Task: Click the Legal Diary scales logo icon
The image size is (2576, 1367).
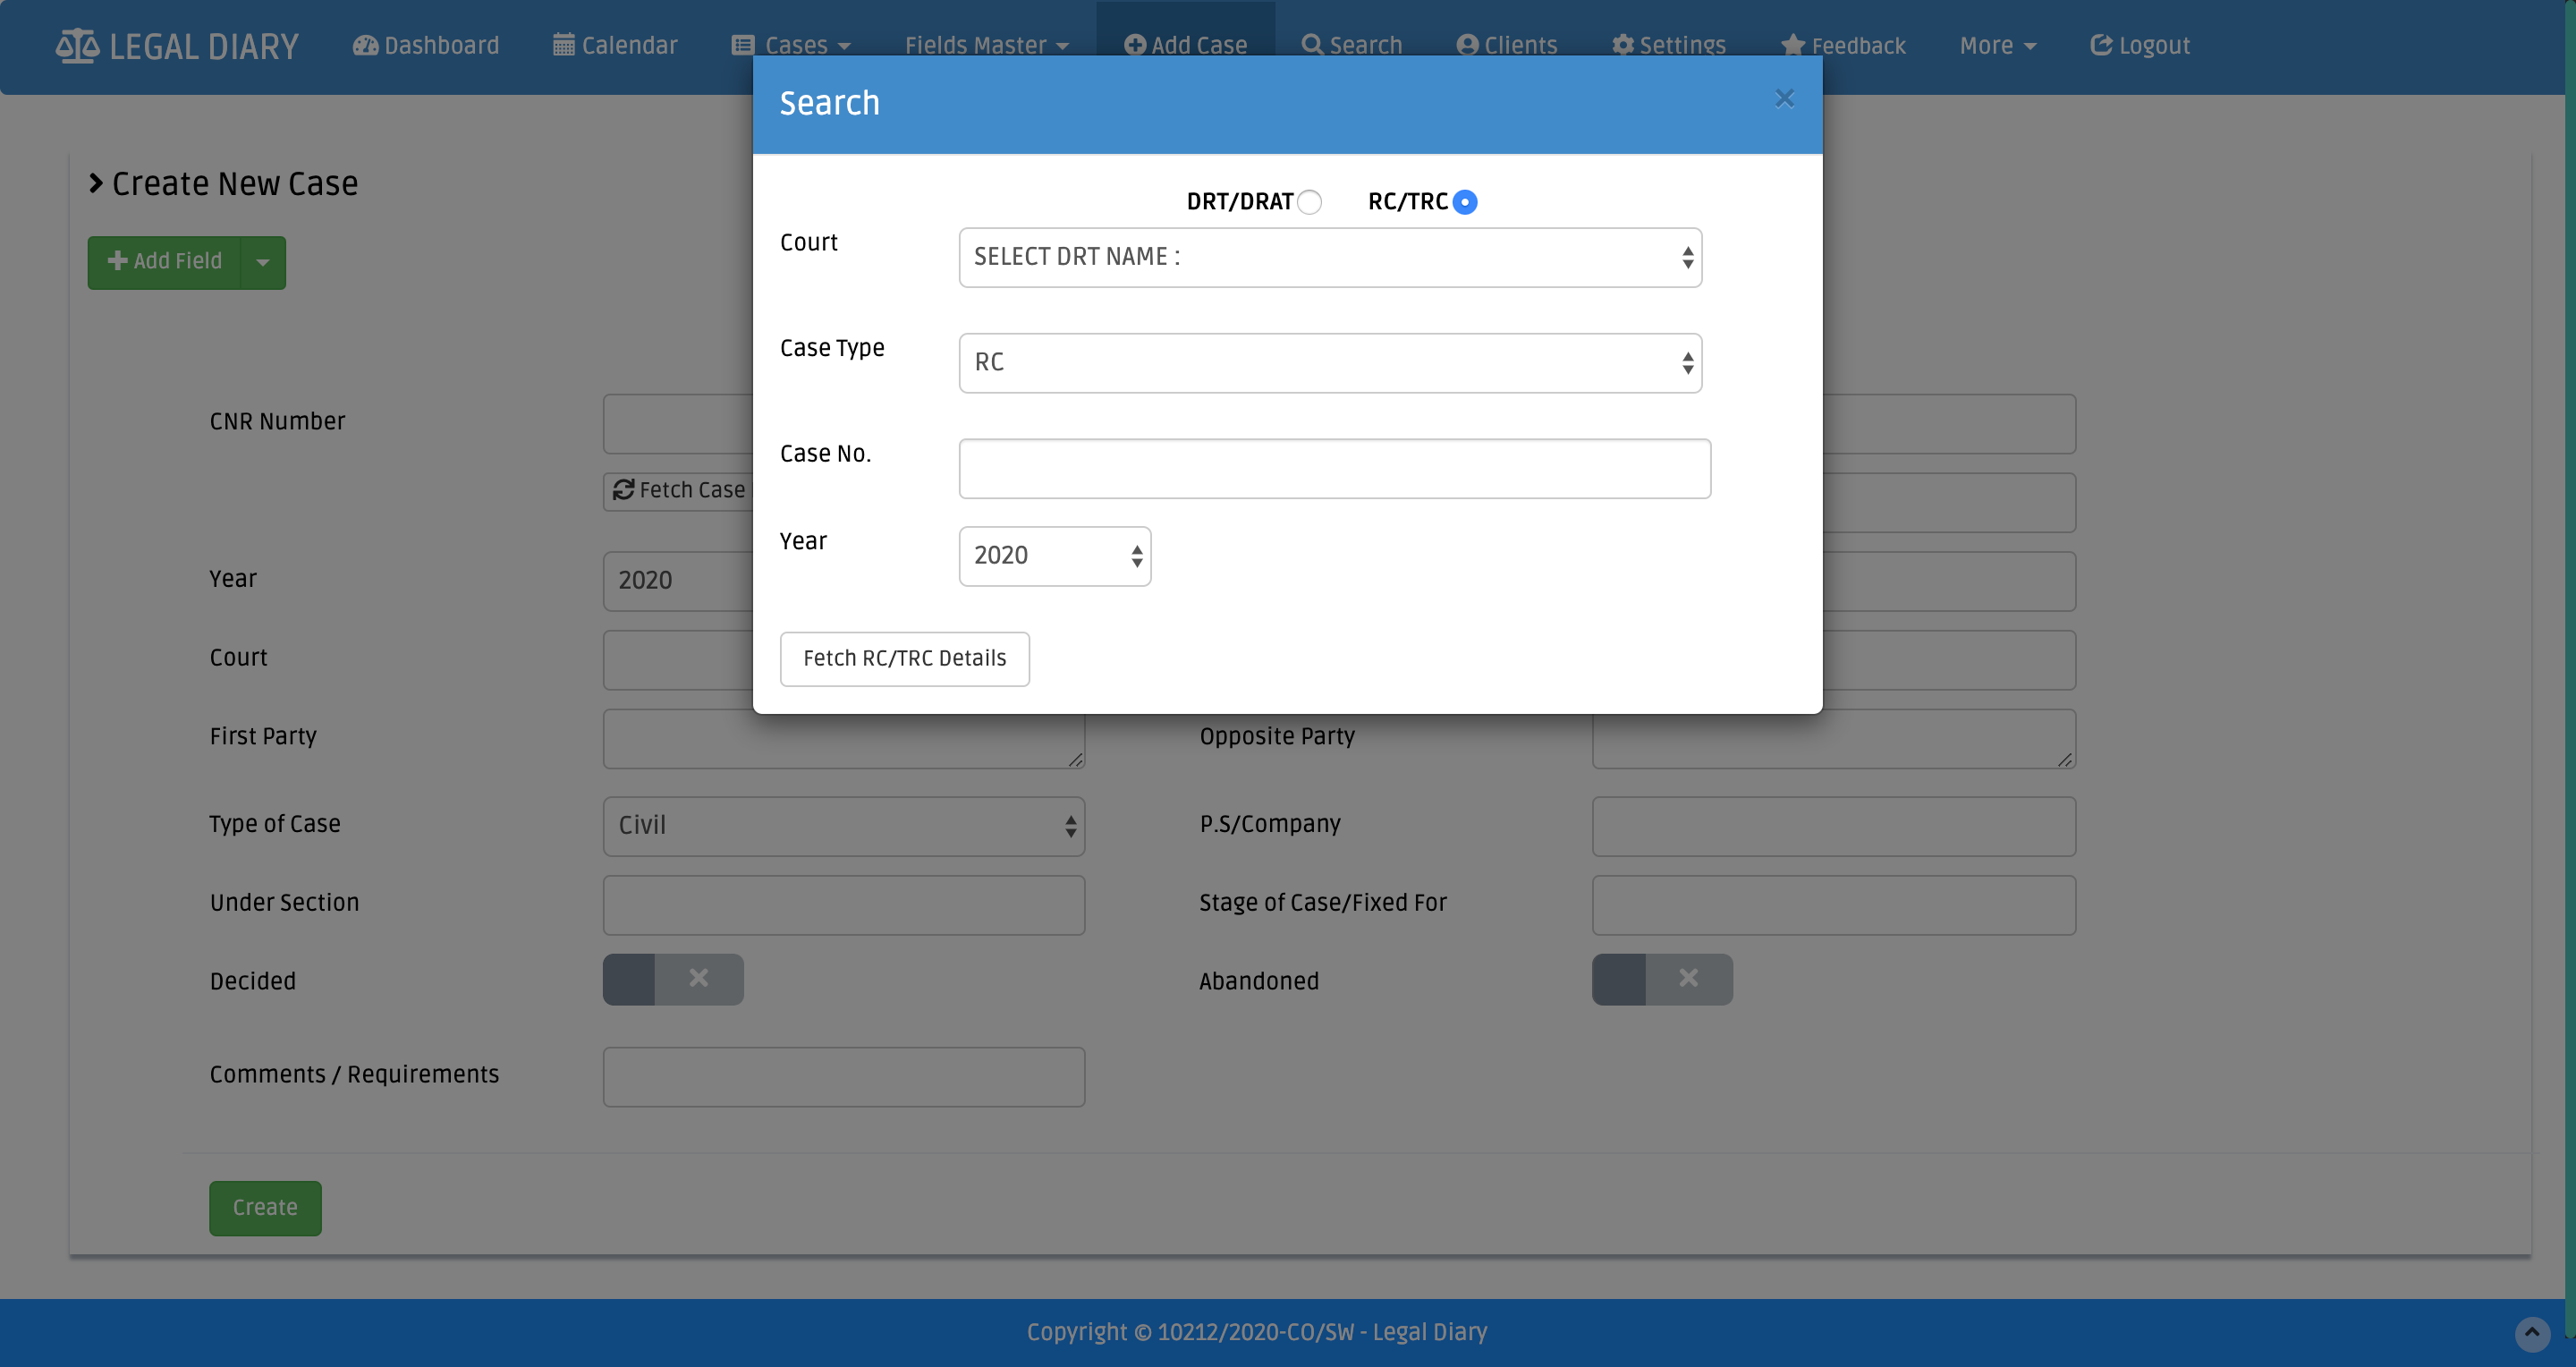Action: click(77, 46)
